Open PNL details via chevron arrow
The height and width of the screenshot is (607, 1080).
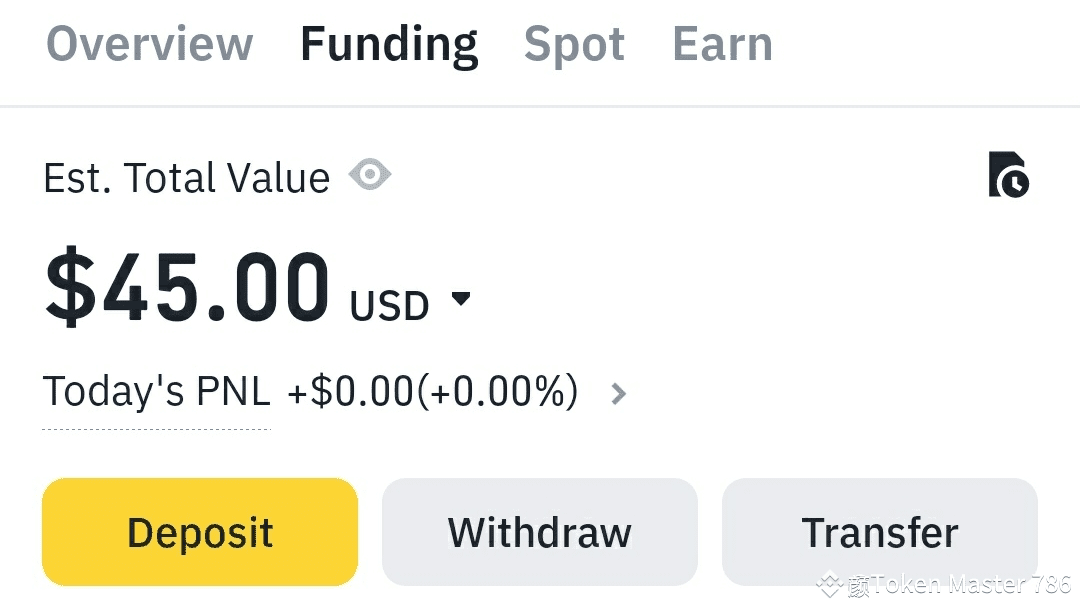[x=619, y=394]
